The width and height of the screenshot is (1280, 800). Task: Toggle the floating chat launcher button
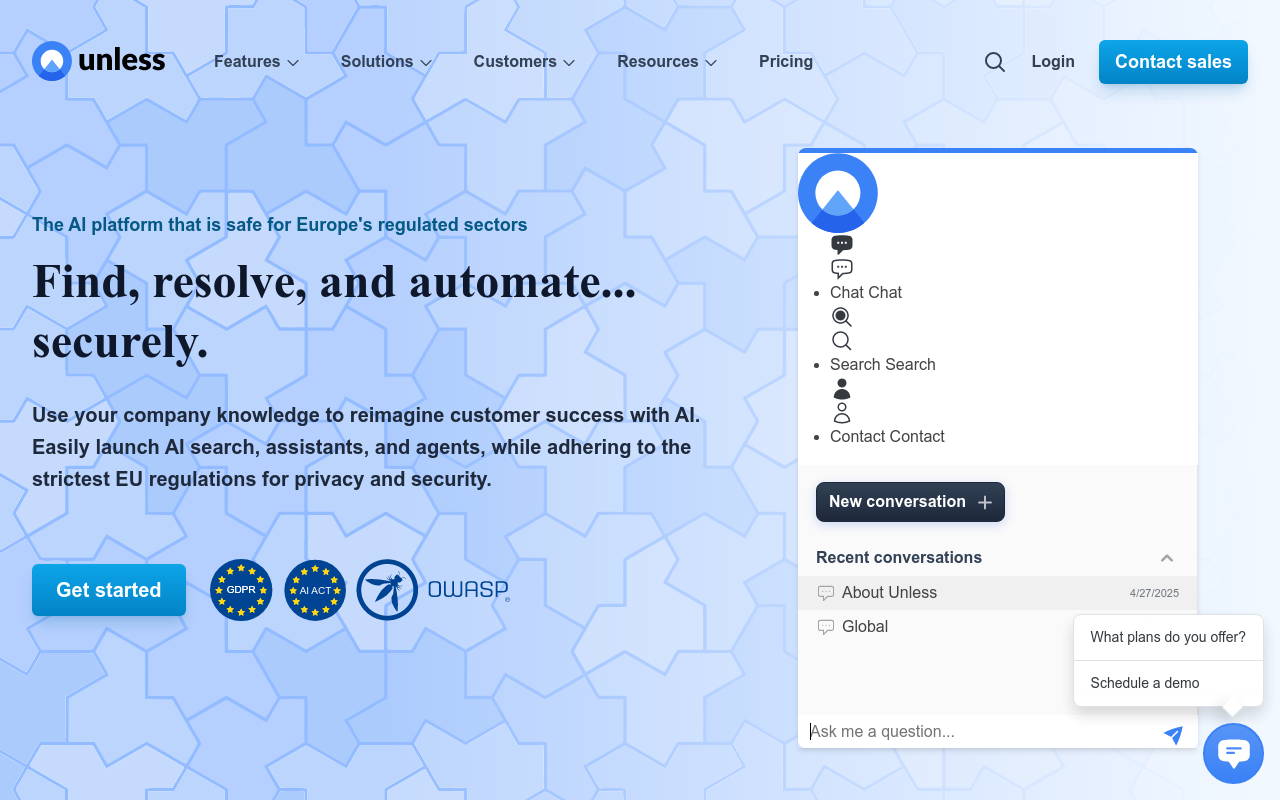1233,753
